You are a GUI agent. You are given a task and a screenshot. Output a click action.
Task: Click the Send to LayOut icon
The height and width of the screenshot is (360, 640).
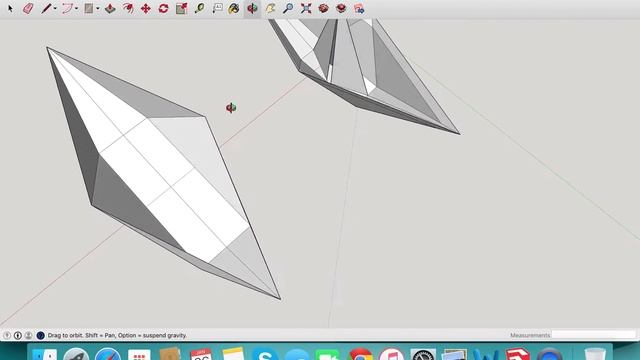click(x=359, y=8)
